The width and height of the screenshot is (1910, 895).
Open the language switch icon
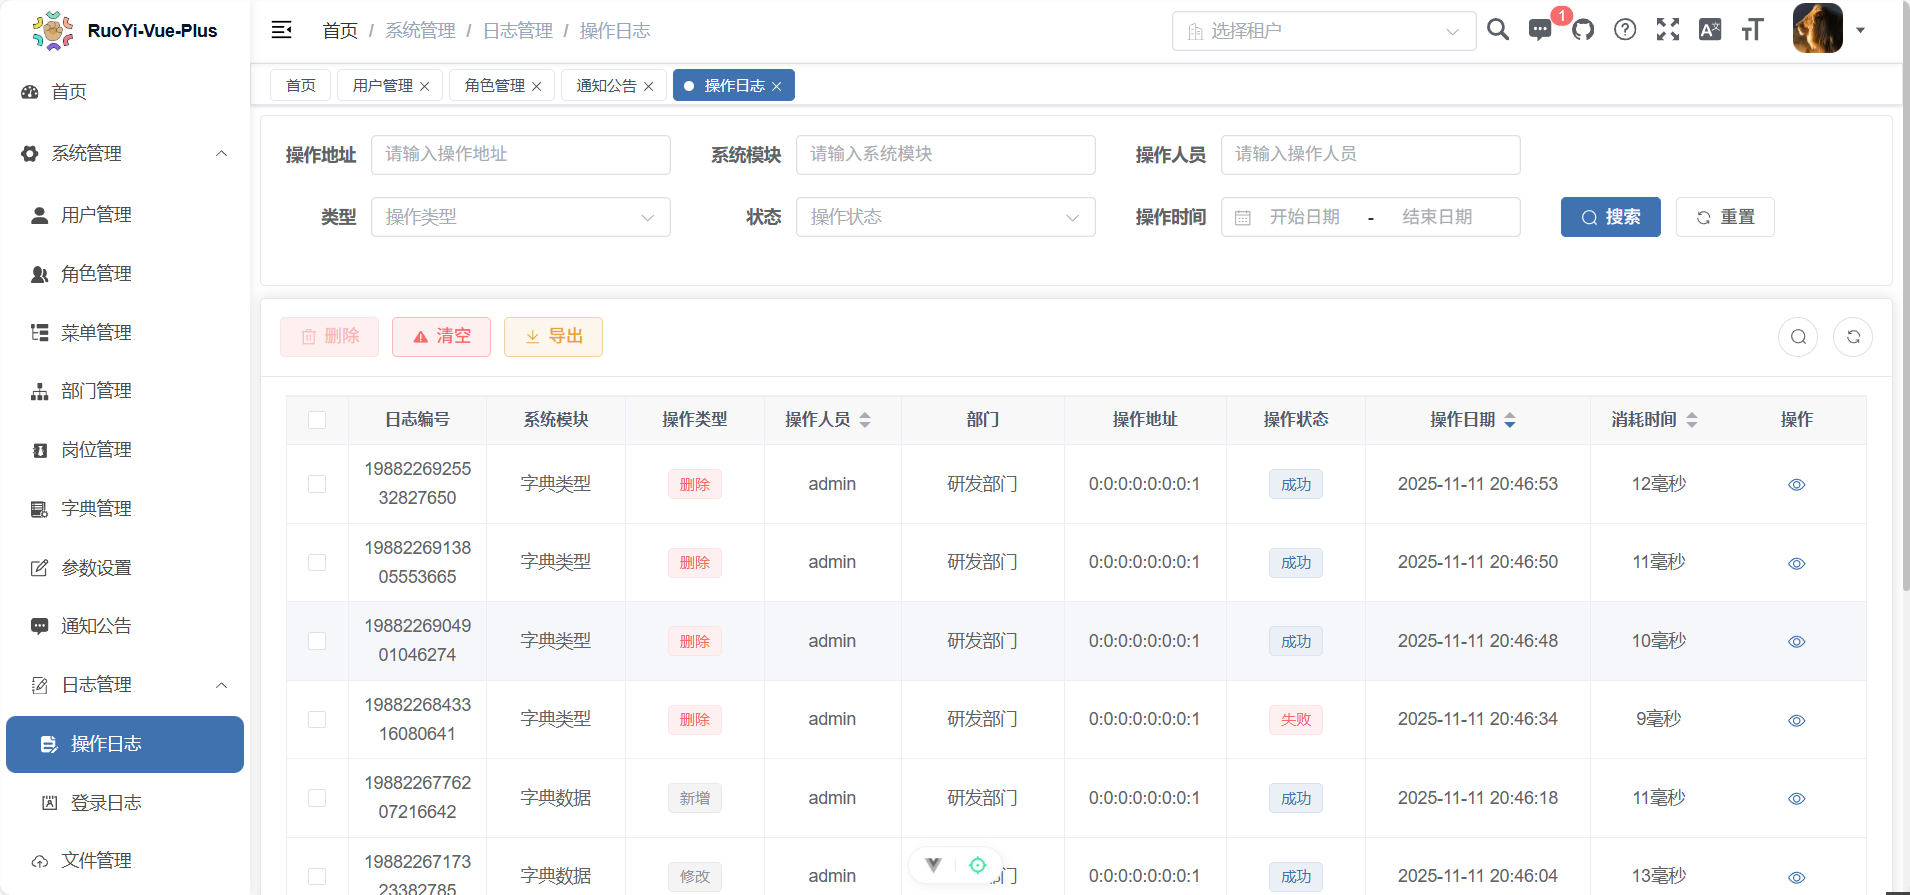point(1710,30)
